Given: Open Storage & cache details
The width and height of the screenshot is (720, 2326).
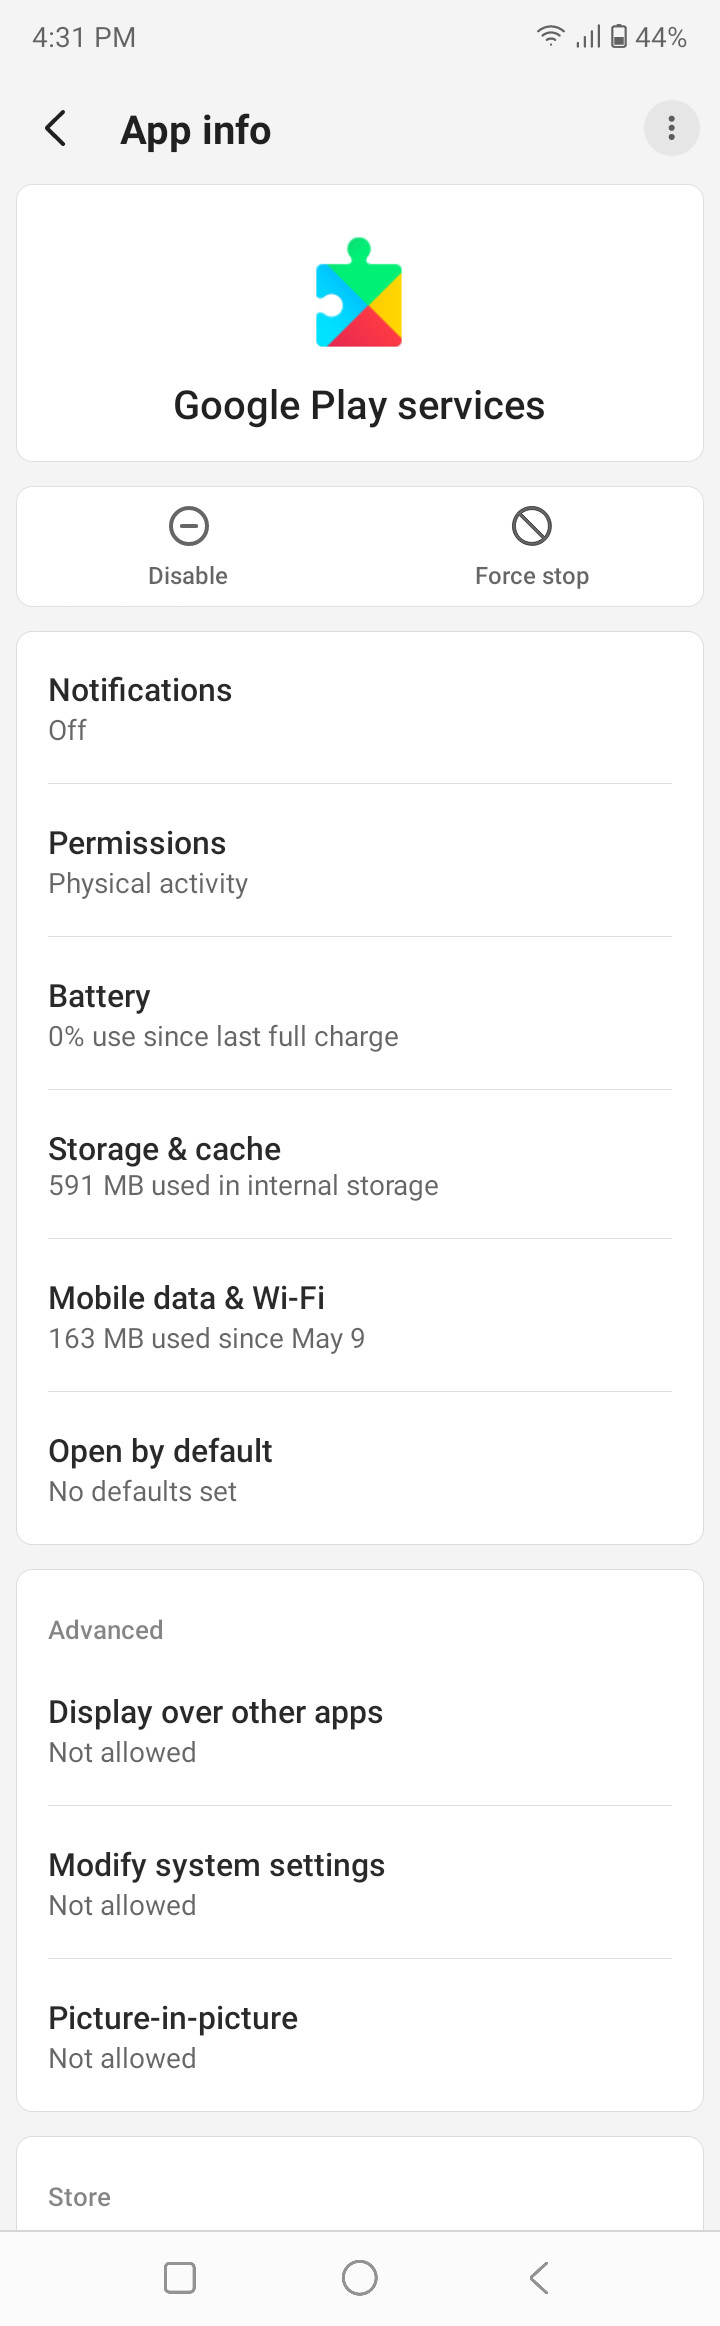Looking at the screenshot, I should click(360, 1165).
